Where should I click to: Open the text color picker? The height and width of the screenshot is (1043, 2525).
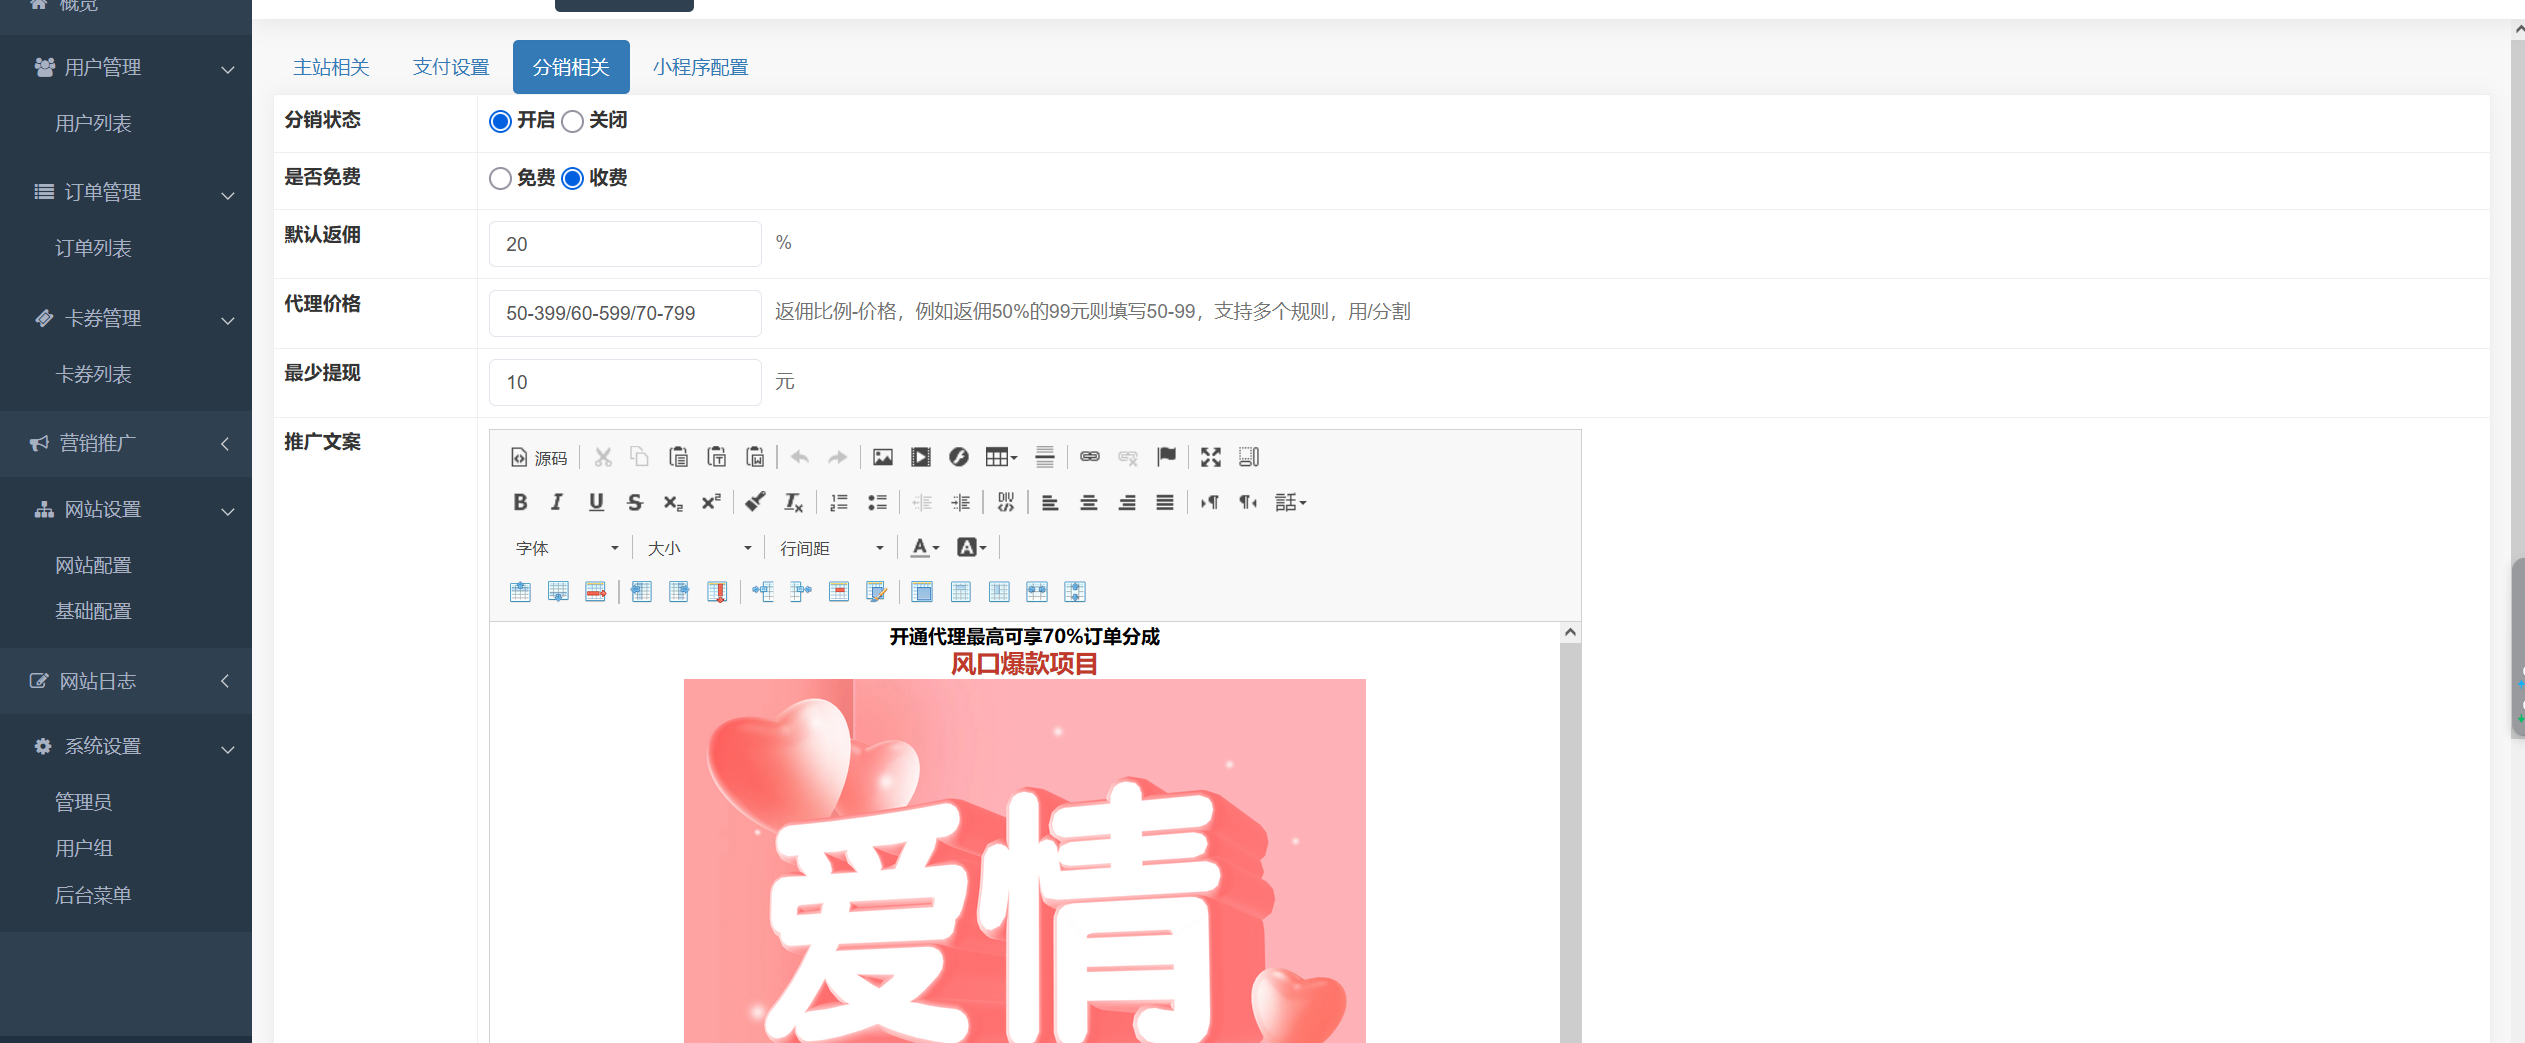923,547
